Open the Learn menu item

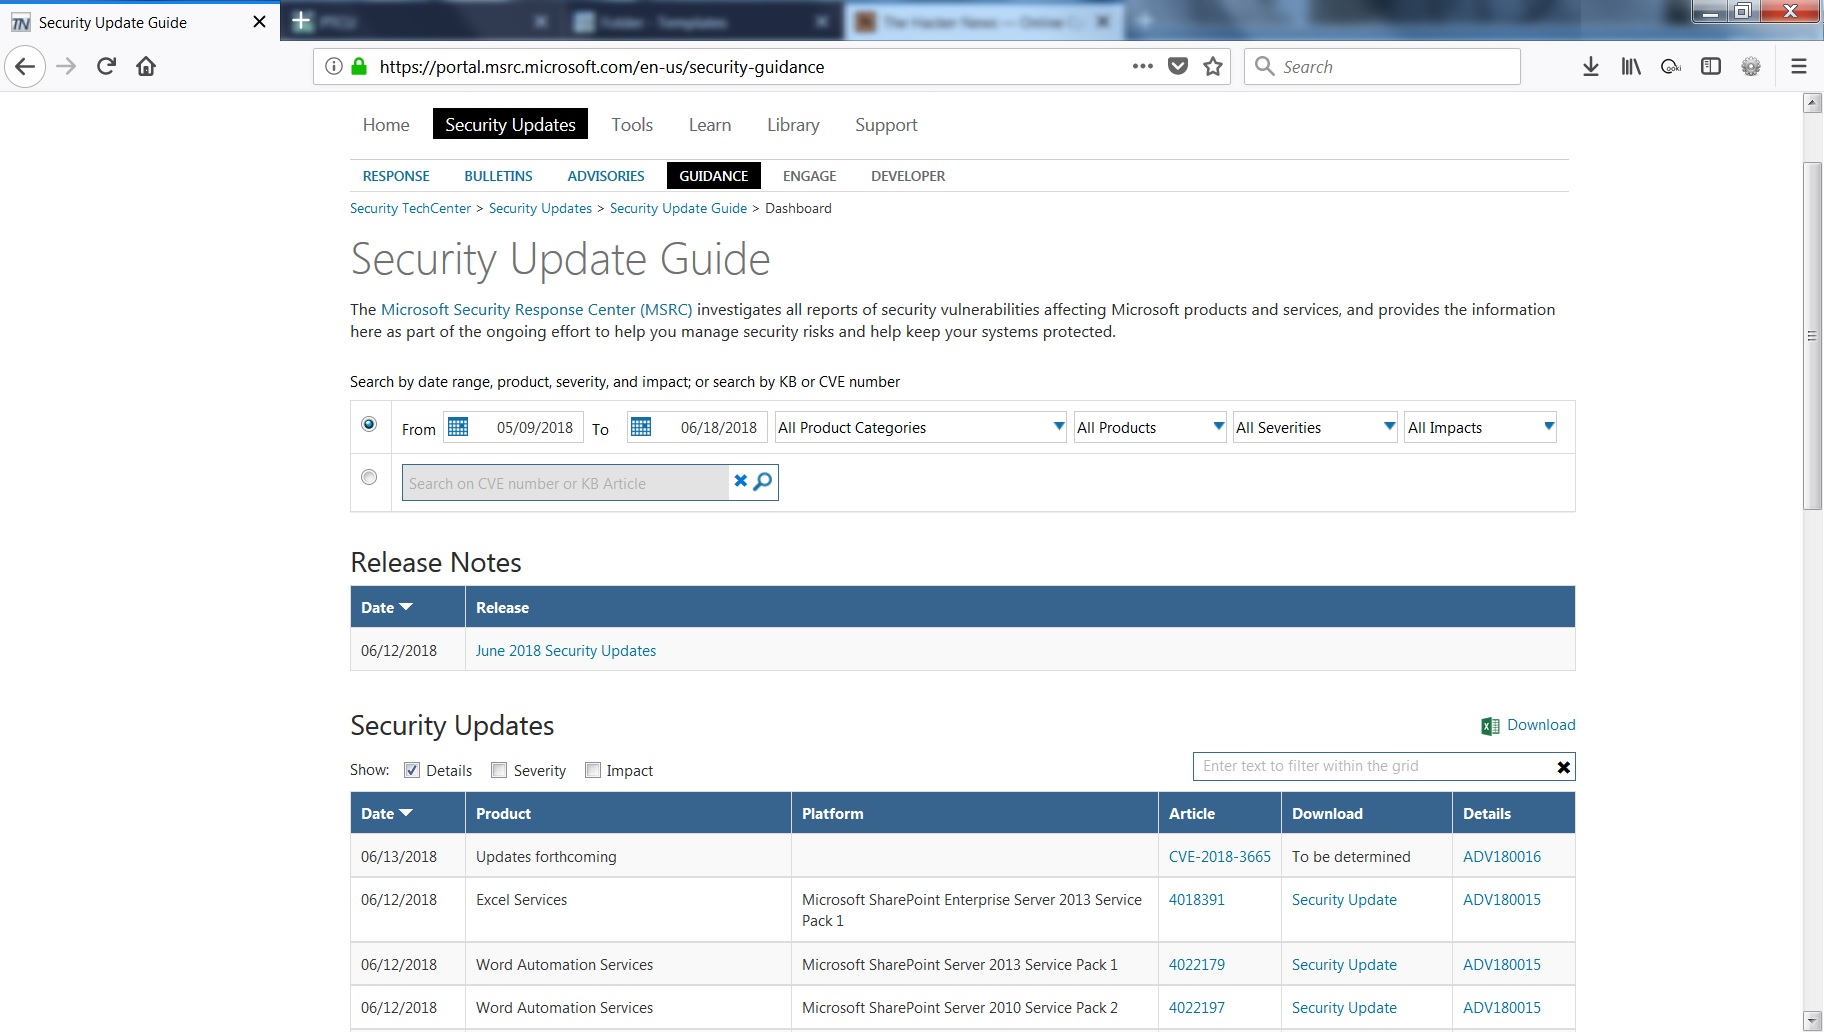click(710, 125)
